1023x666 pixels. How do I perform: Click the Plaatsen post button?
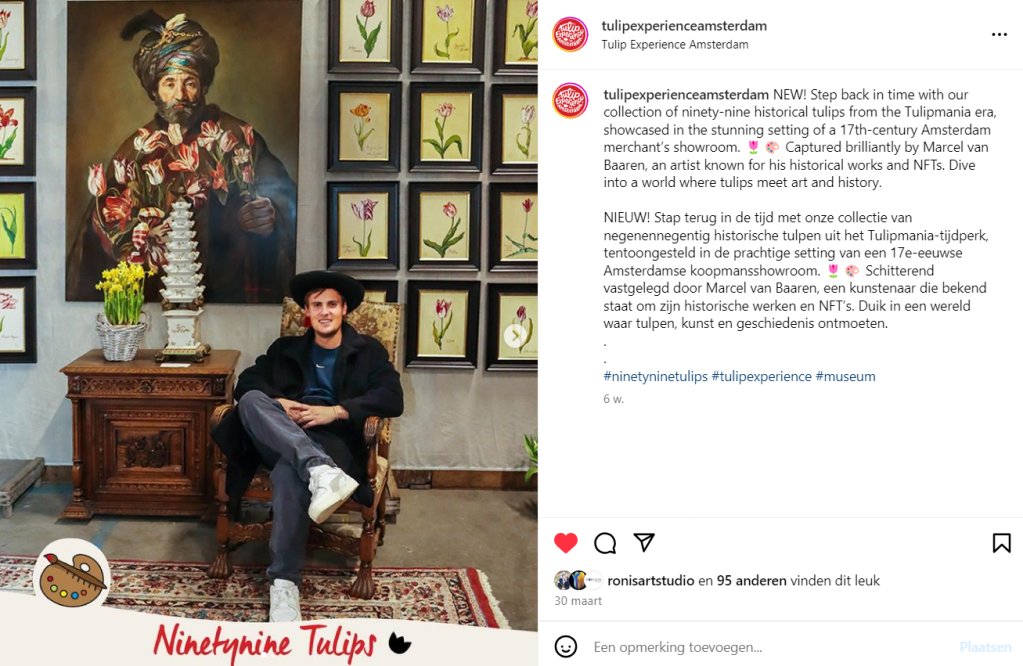coord(985,647)
